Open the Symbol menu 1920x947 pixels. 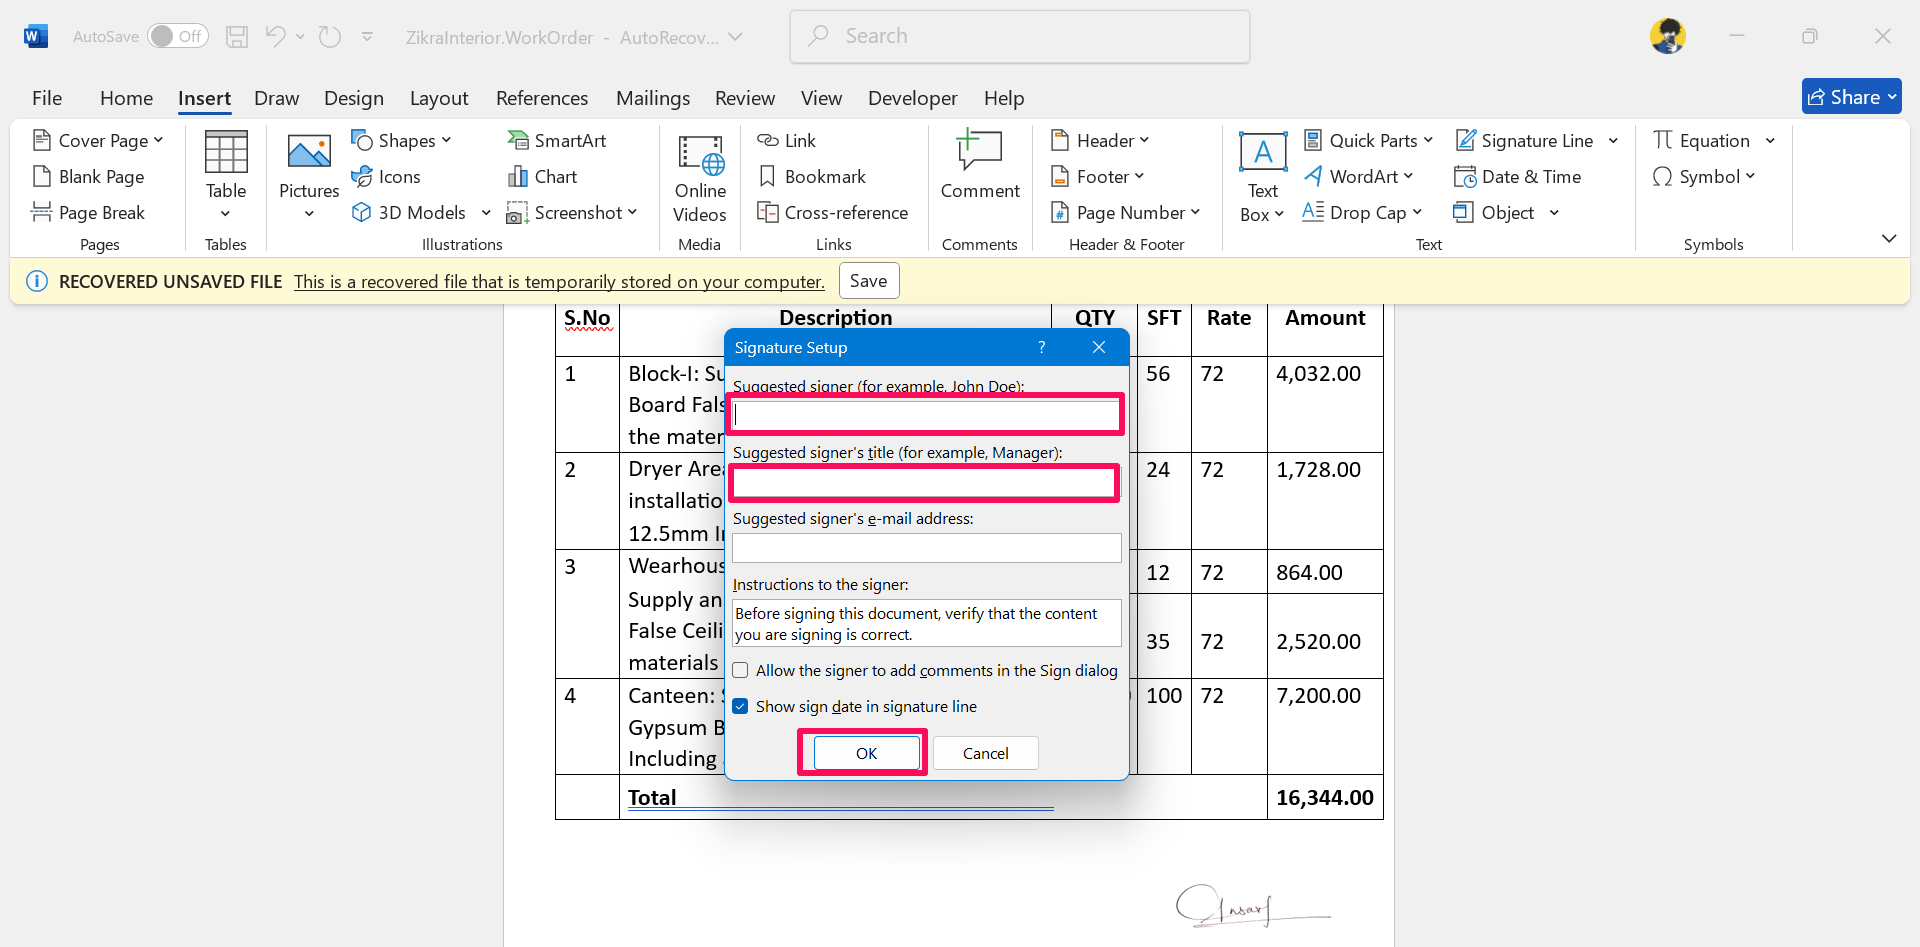(x=1704, y=177)
